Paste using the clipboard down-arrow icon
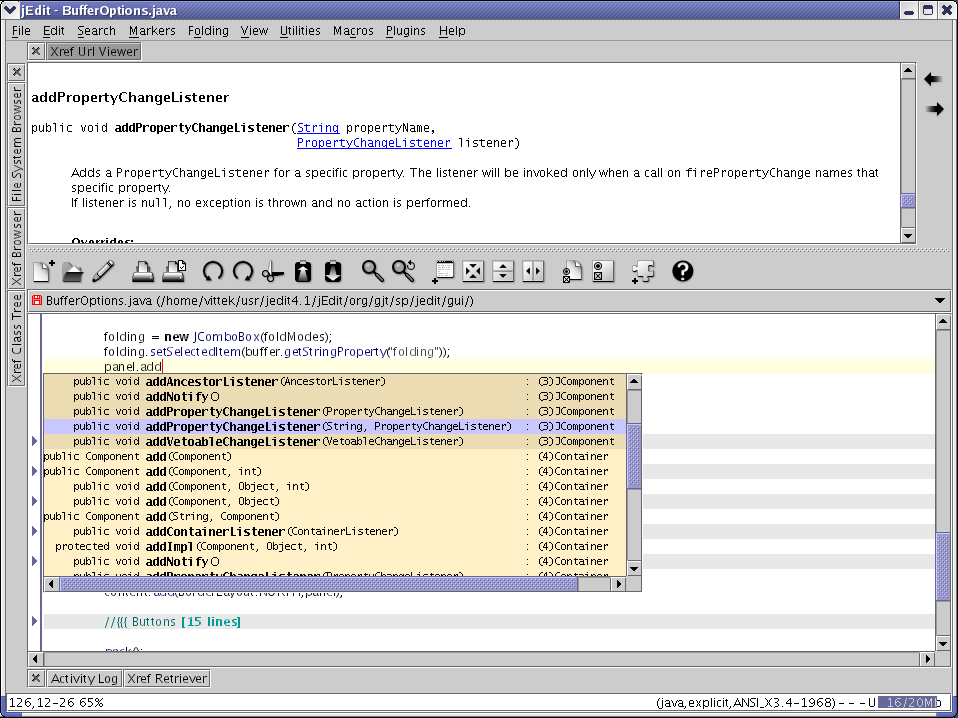This screenshot has height=718, width=958. click(x=332, y=271)
